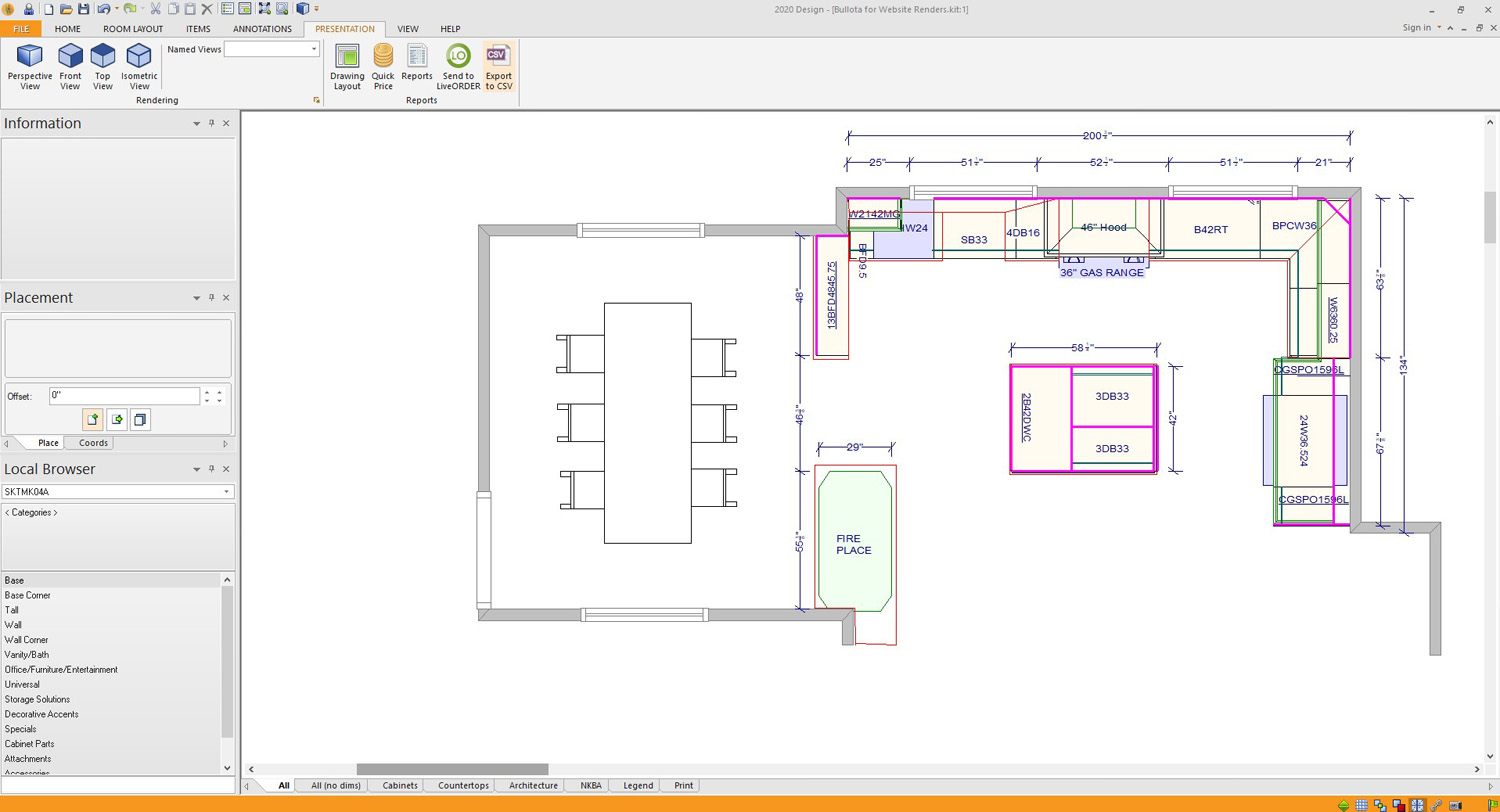Open the ROOM LAYOUT ribbon tab
The image size is (1500, 812).
133,29
